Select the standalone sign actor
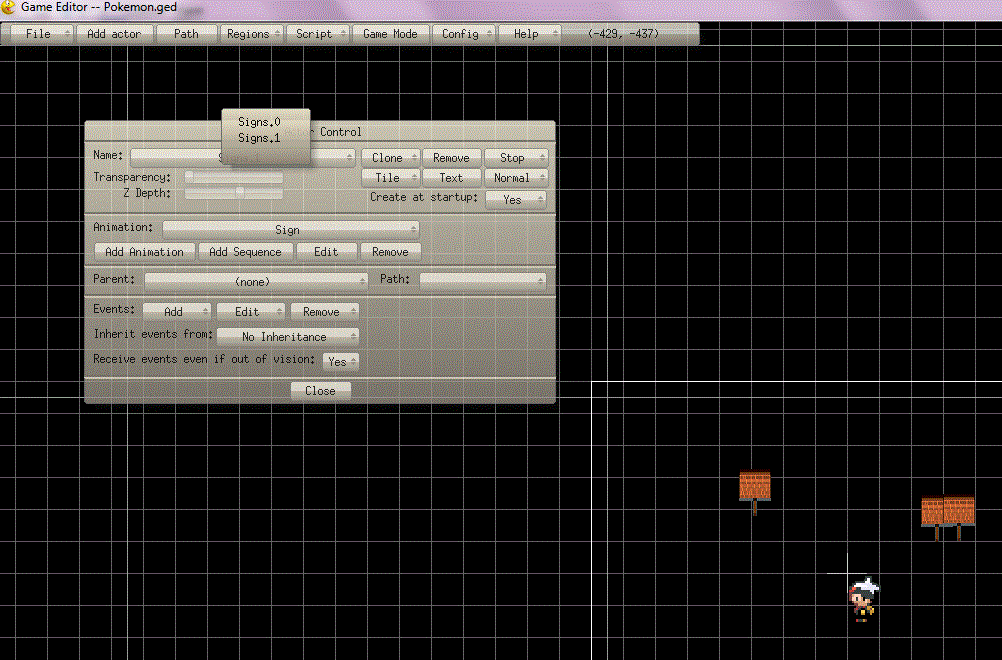Viewport: 1002px width, 660px height. pyautogui.click(x=755, y=493)
